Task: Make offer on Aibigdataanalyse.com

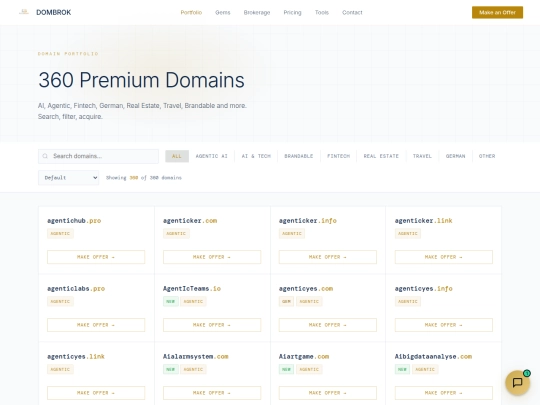Action: click(x=444, y=393)
